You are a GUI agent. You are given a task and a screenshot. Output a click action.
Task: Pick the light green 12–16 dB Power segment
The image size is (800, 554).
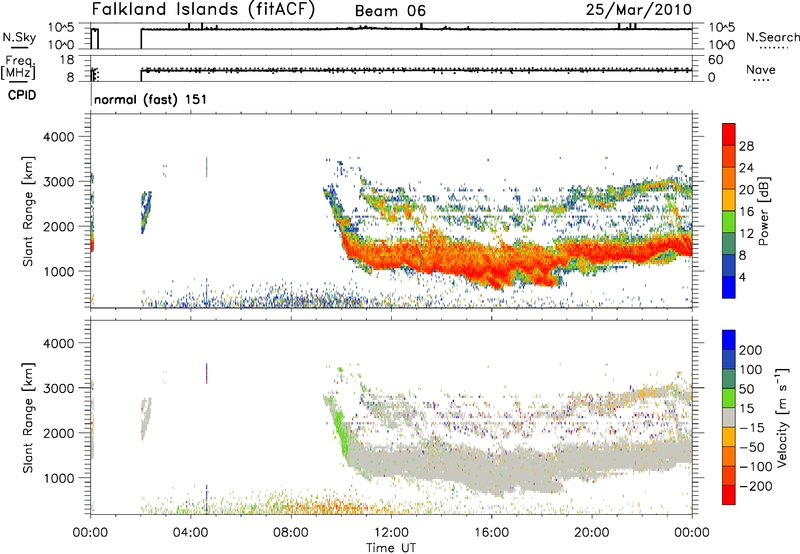point(729,221)
